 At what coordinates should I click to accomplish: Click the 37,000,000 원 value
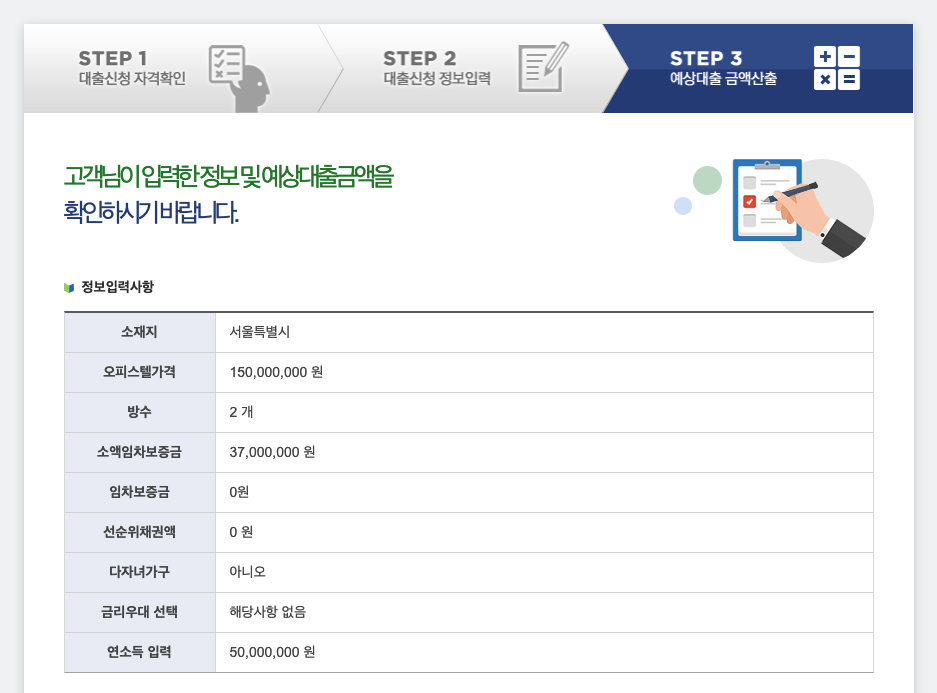pos(272,452)
